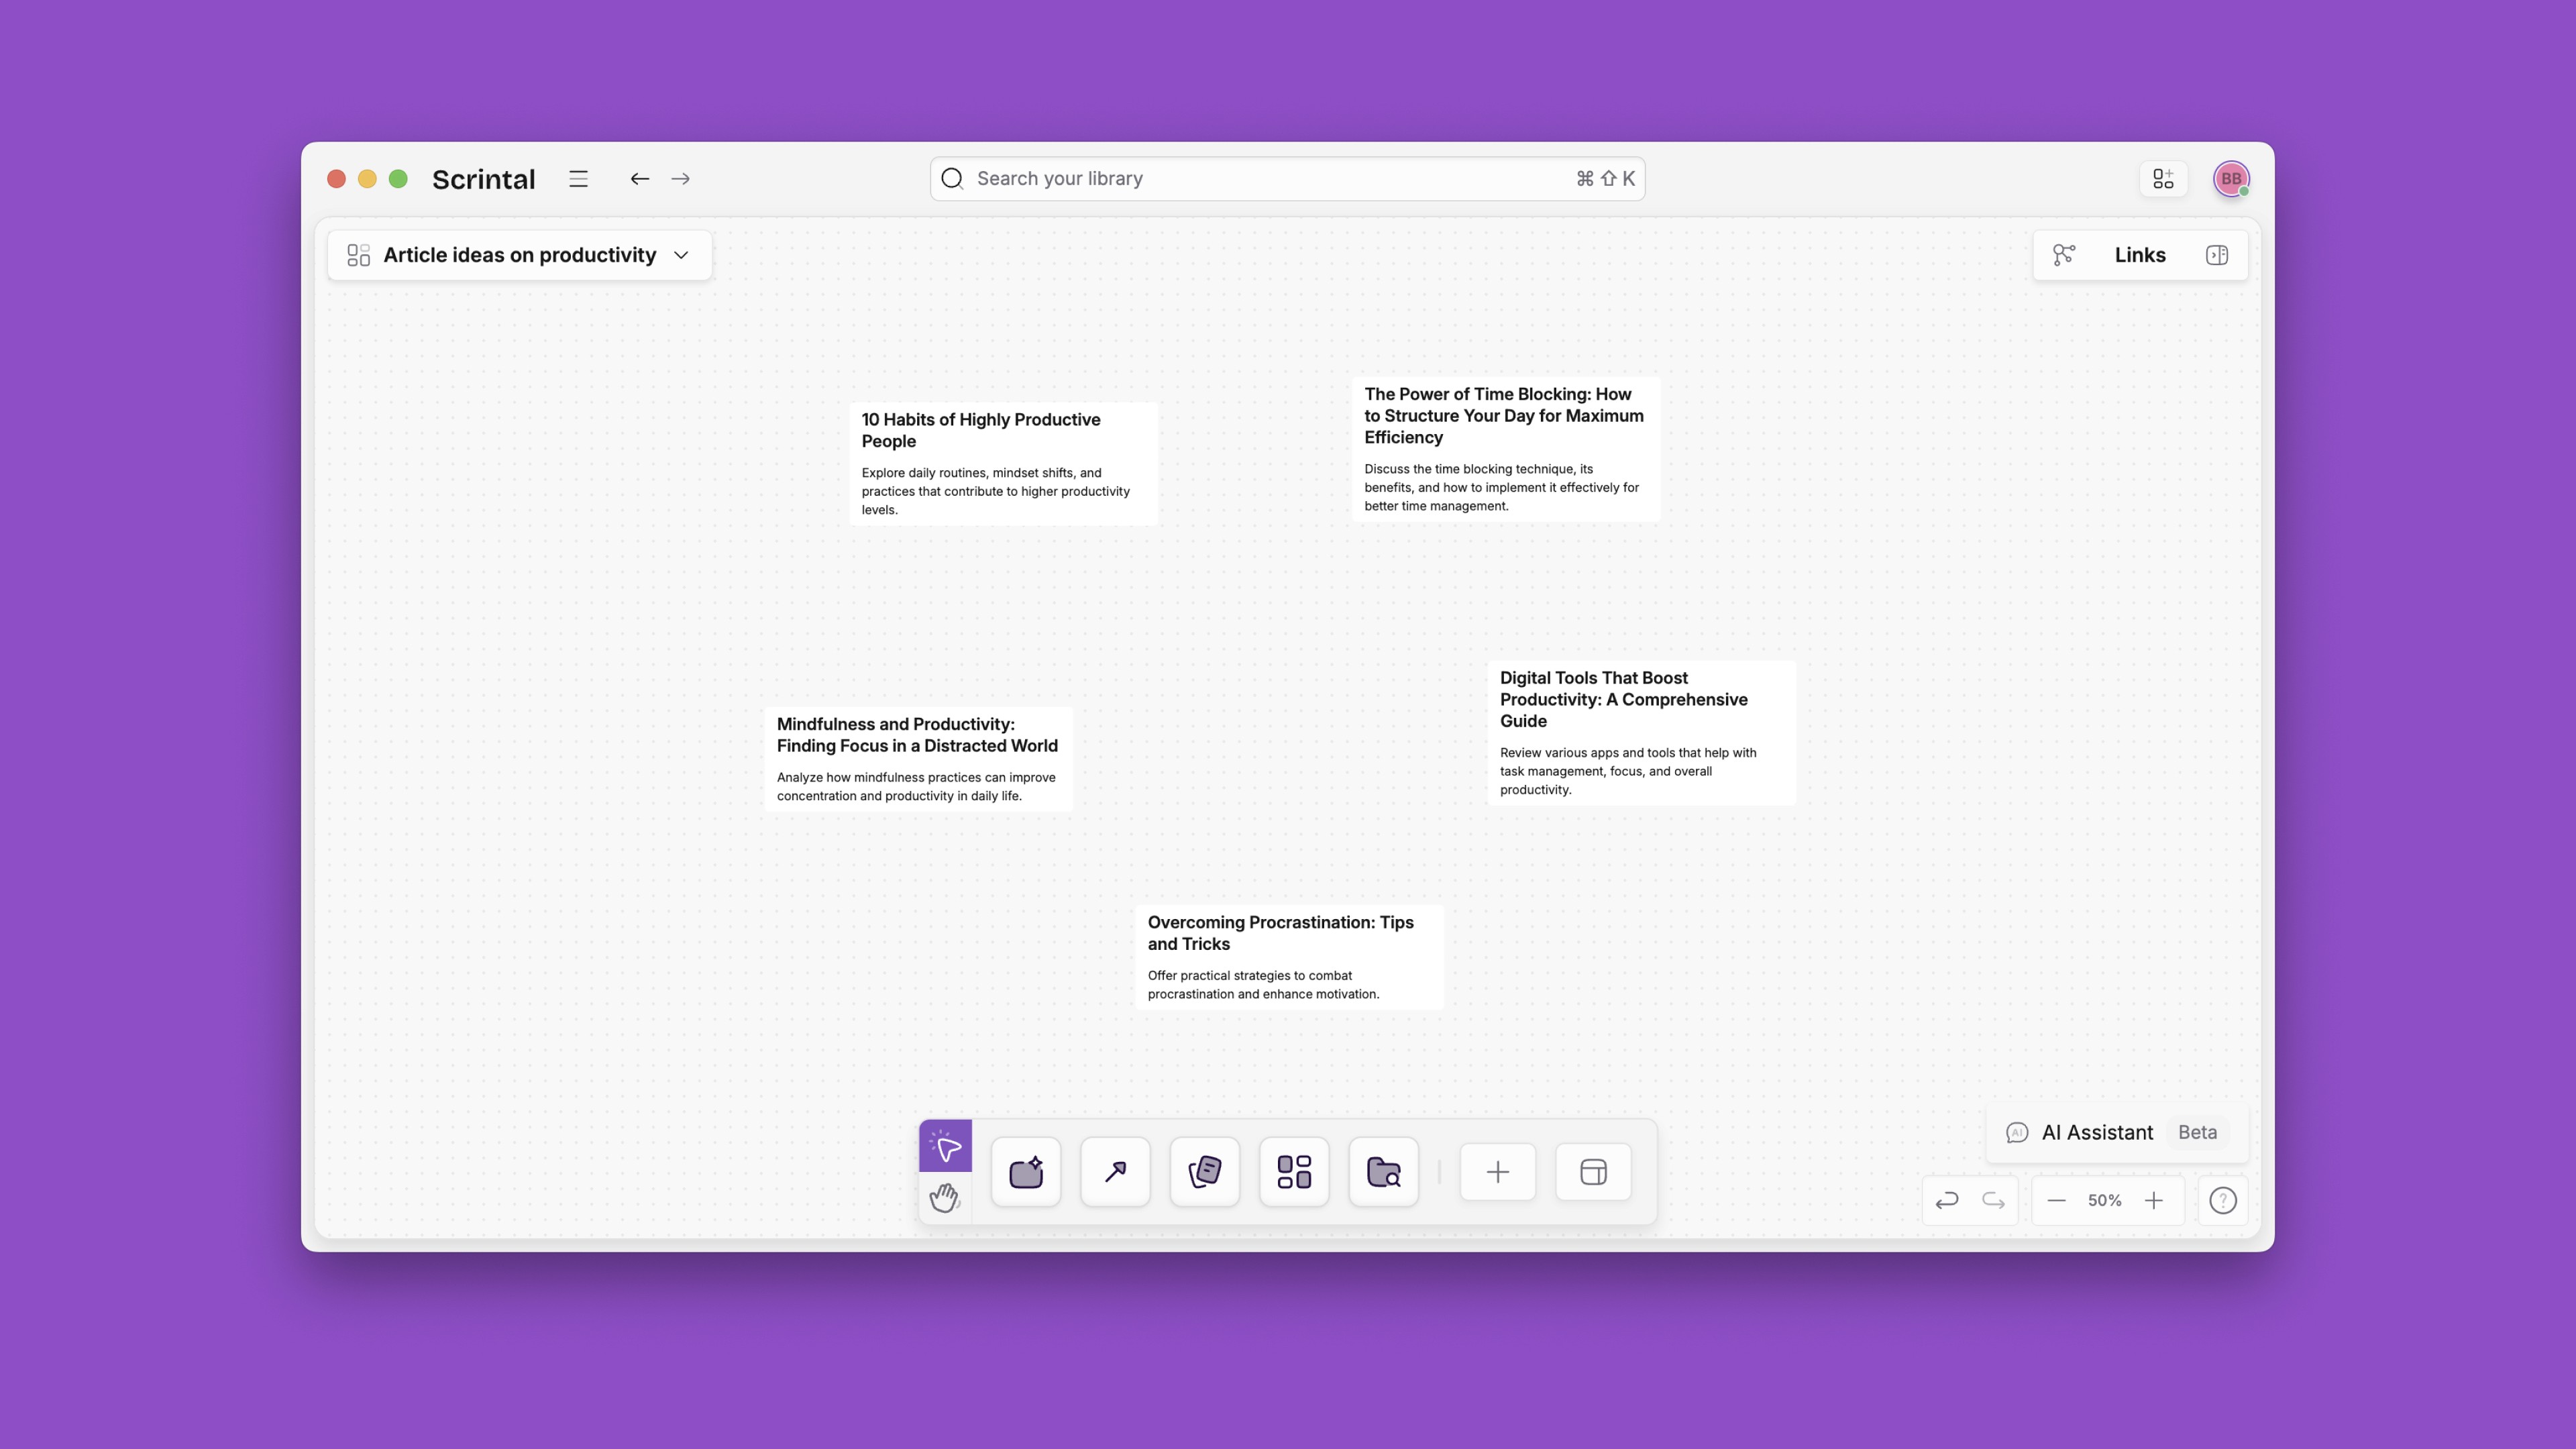Toggle the right side panel icon
The height and width of the screenshot is (1449, 2576).
pos(2216,255)
